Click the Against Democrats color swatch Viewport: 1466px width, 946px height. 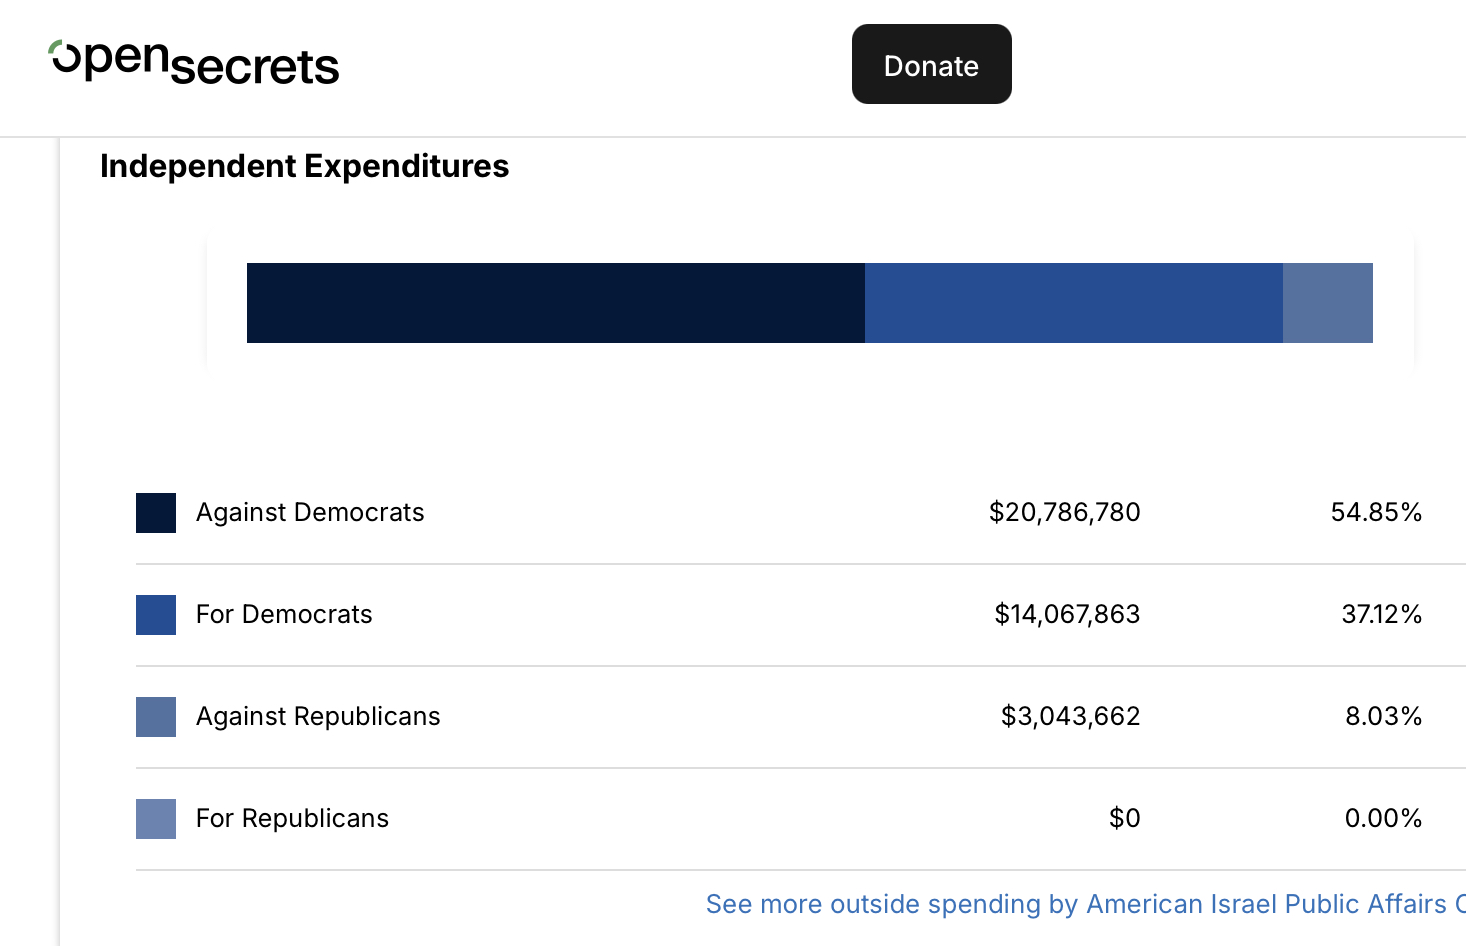pyautogui.click(x=156, y=513)
